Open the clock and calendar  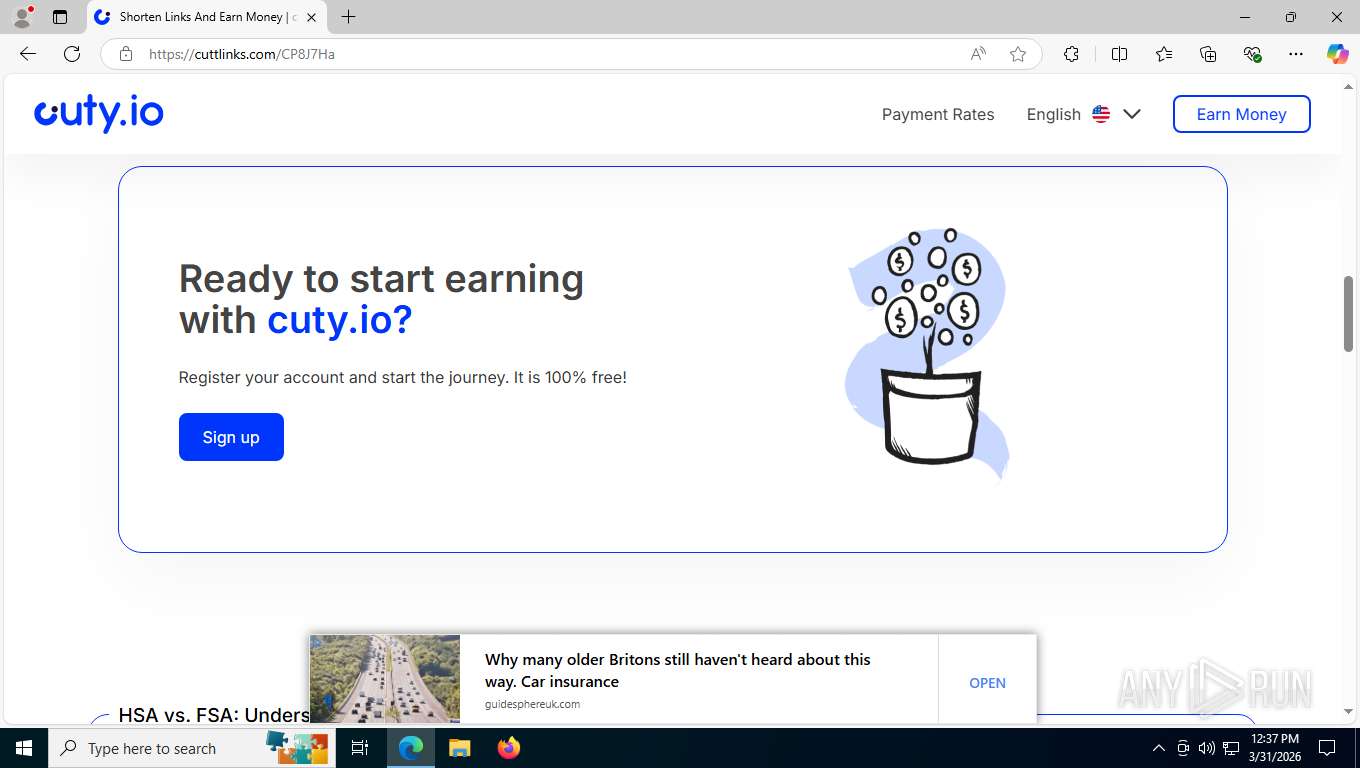coord(1275,748)
